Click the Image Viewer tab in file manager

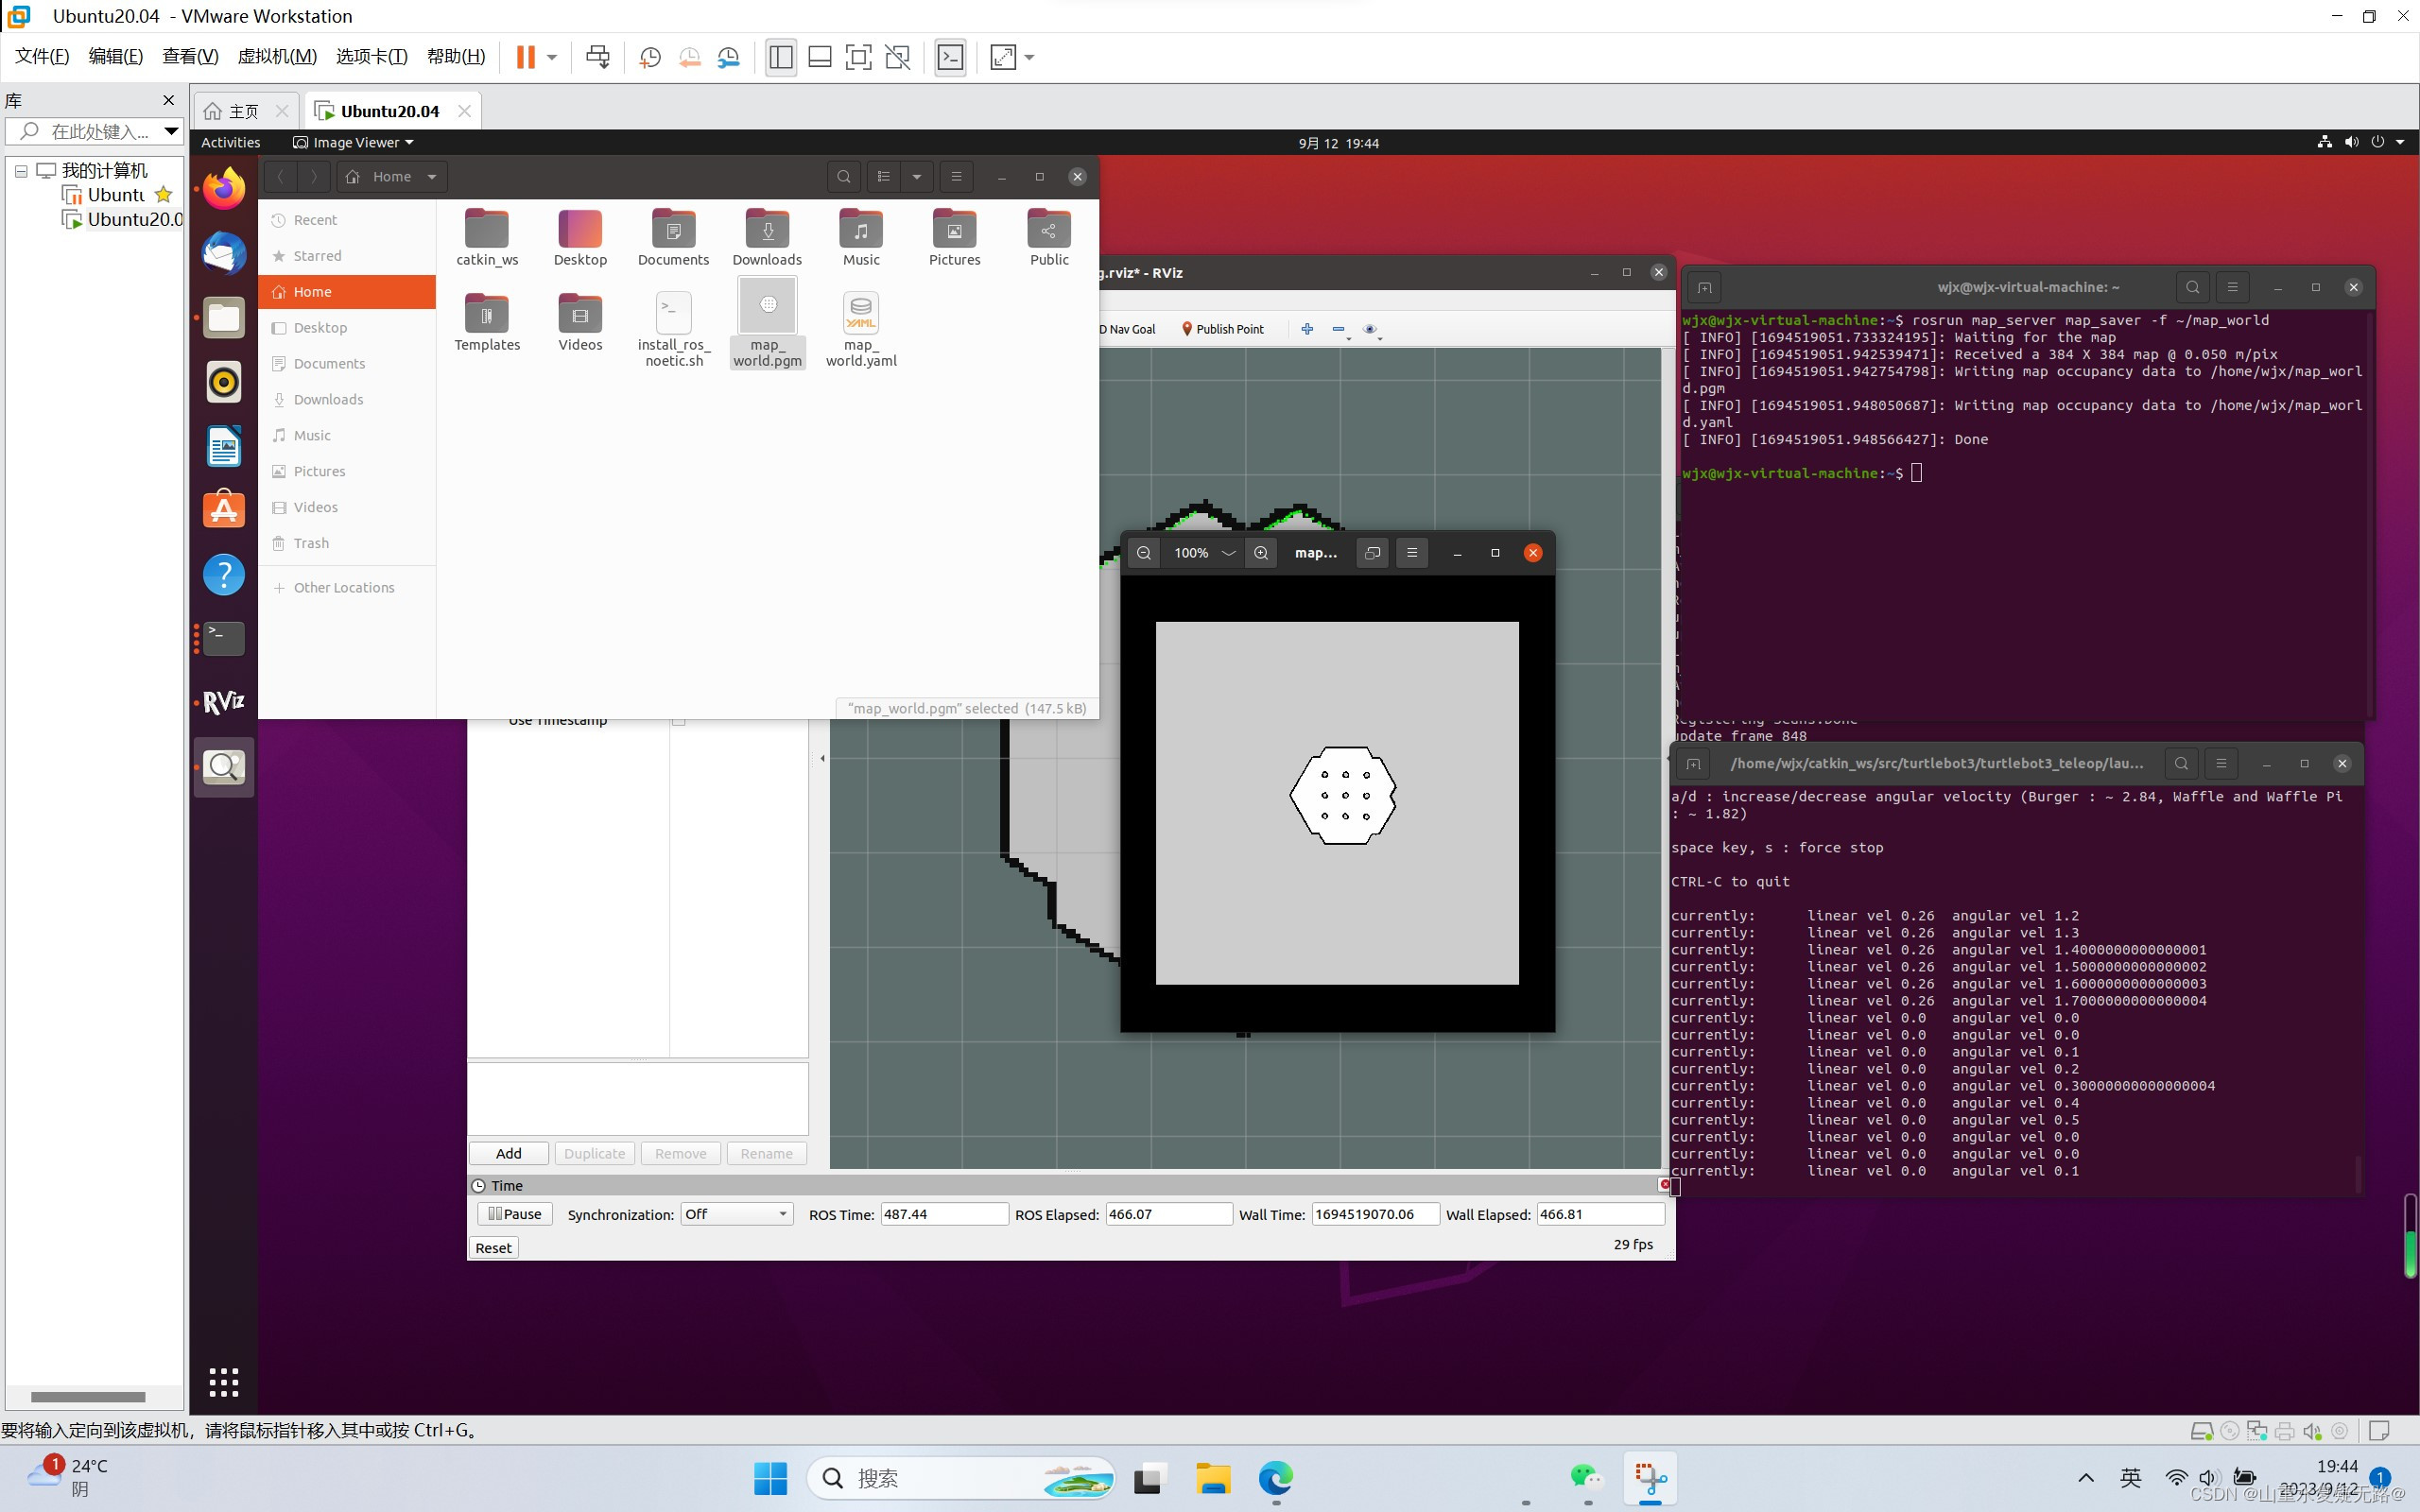coord(350,141)
